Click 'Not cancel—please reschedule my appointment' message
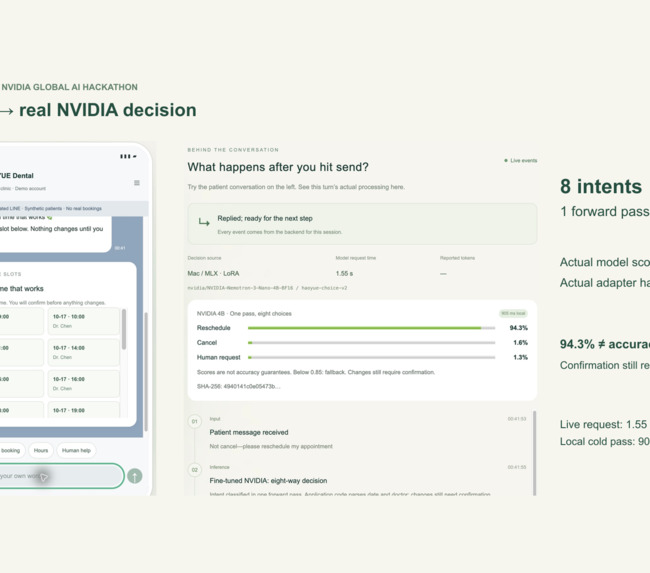Image resolution: width=650 pixels, height=573 pixels. [271, 447]
